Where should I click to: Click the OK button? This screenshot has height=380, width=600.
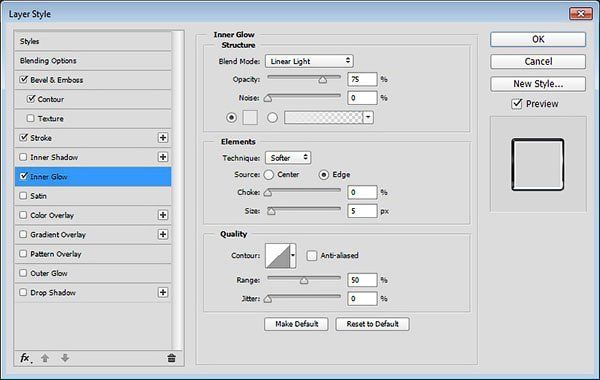click(538, 39)
